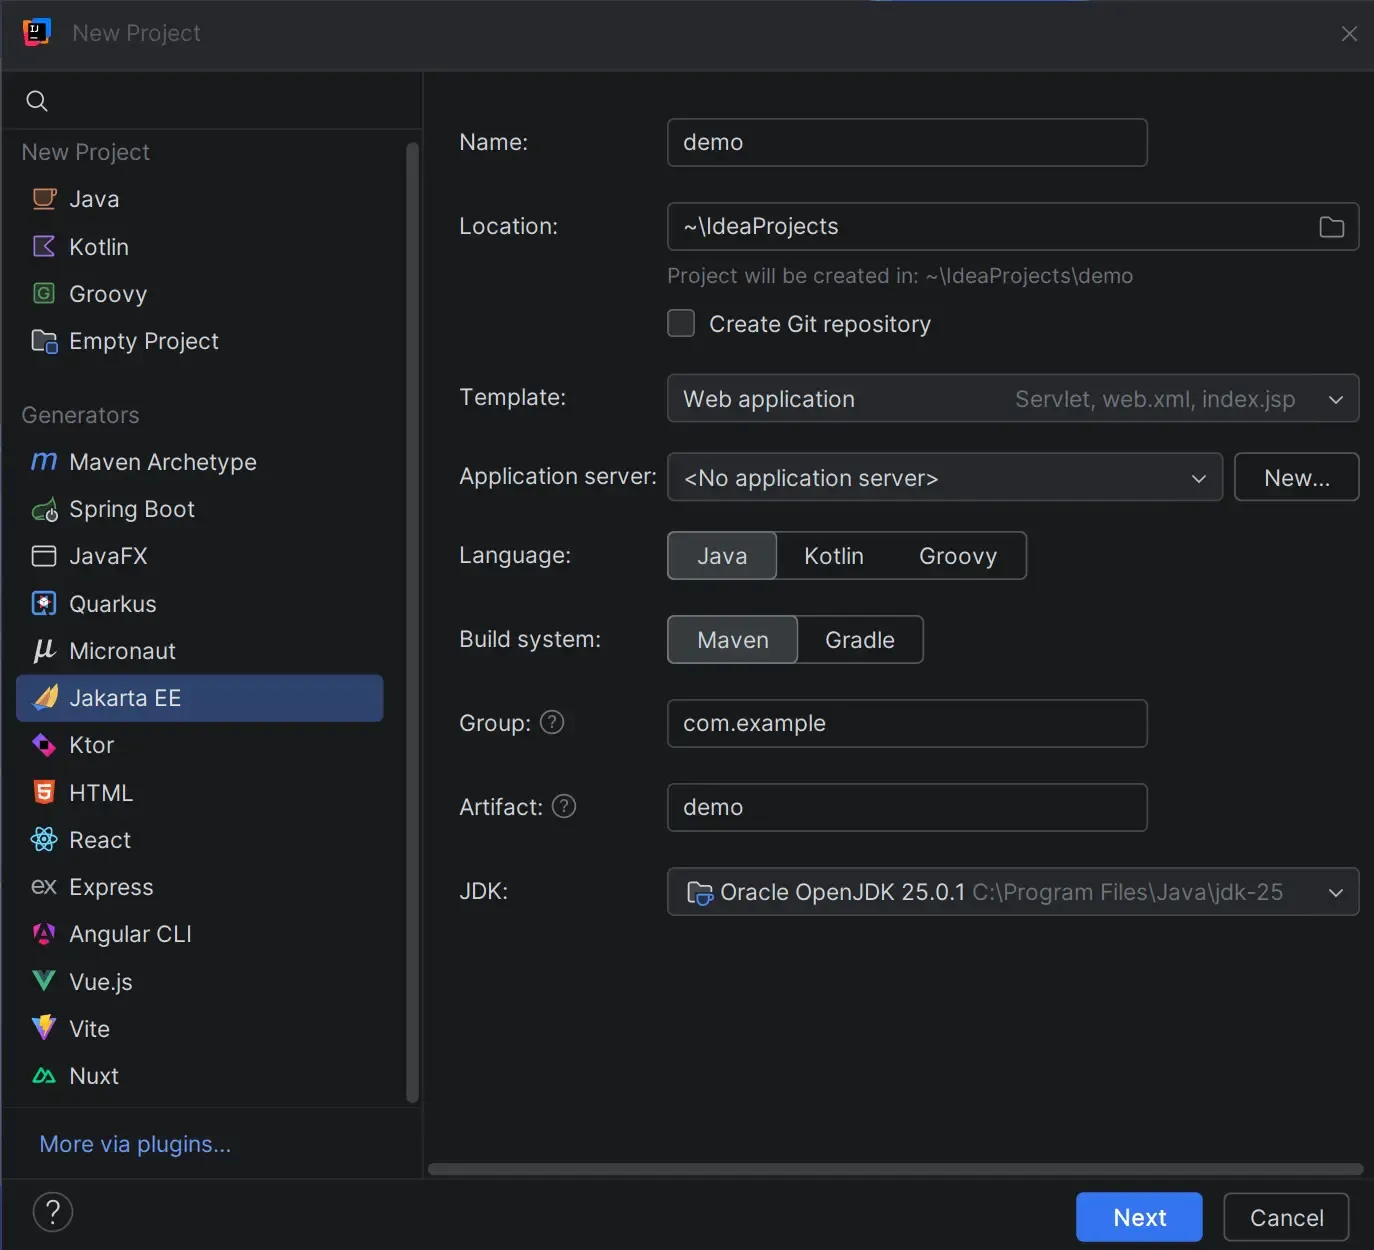Open help with the bottom-left question mark
This screenshot has width=1374, height=1250.
pos(53,1212)
